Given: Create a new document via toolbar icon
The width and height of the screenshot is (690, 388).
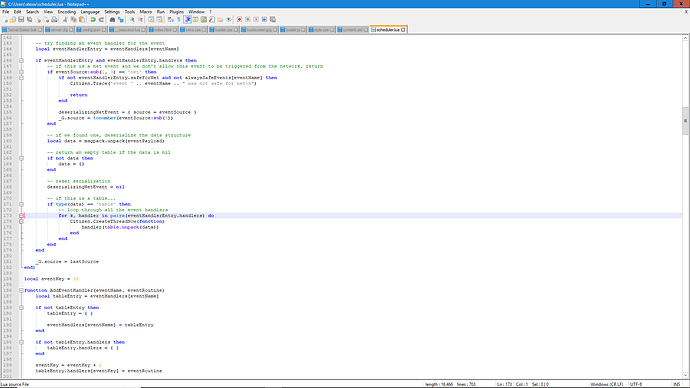Looking at the screenshot, I should click(5, 19).
